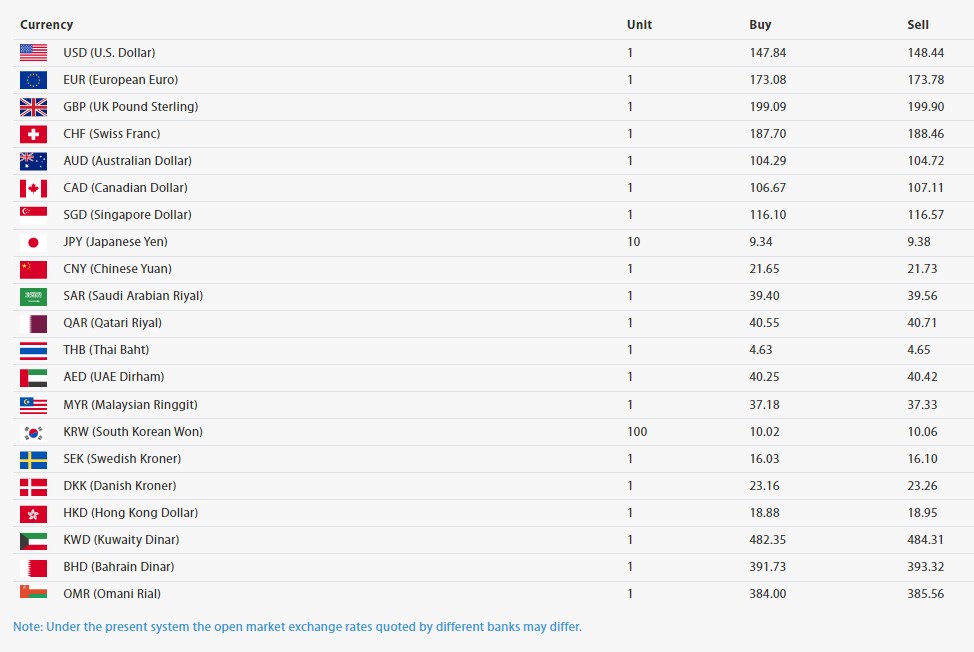The width and height of the screenshot is (974, 652).
Task: Click the Currency column header
Action: click(46, 25)
